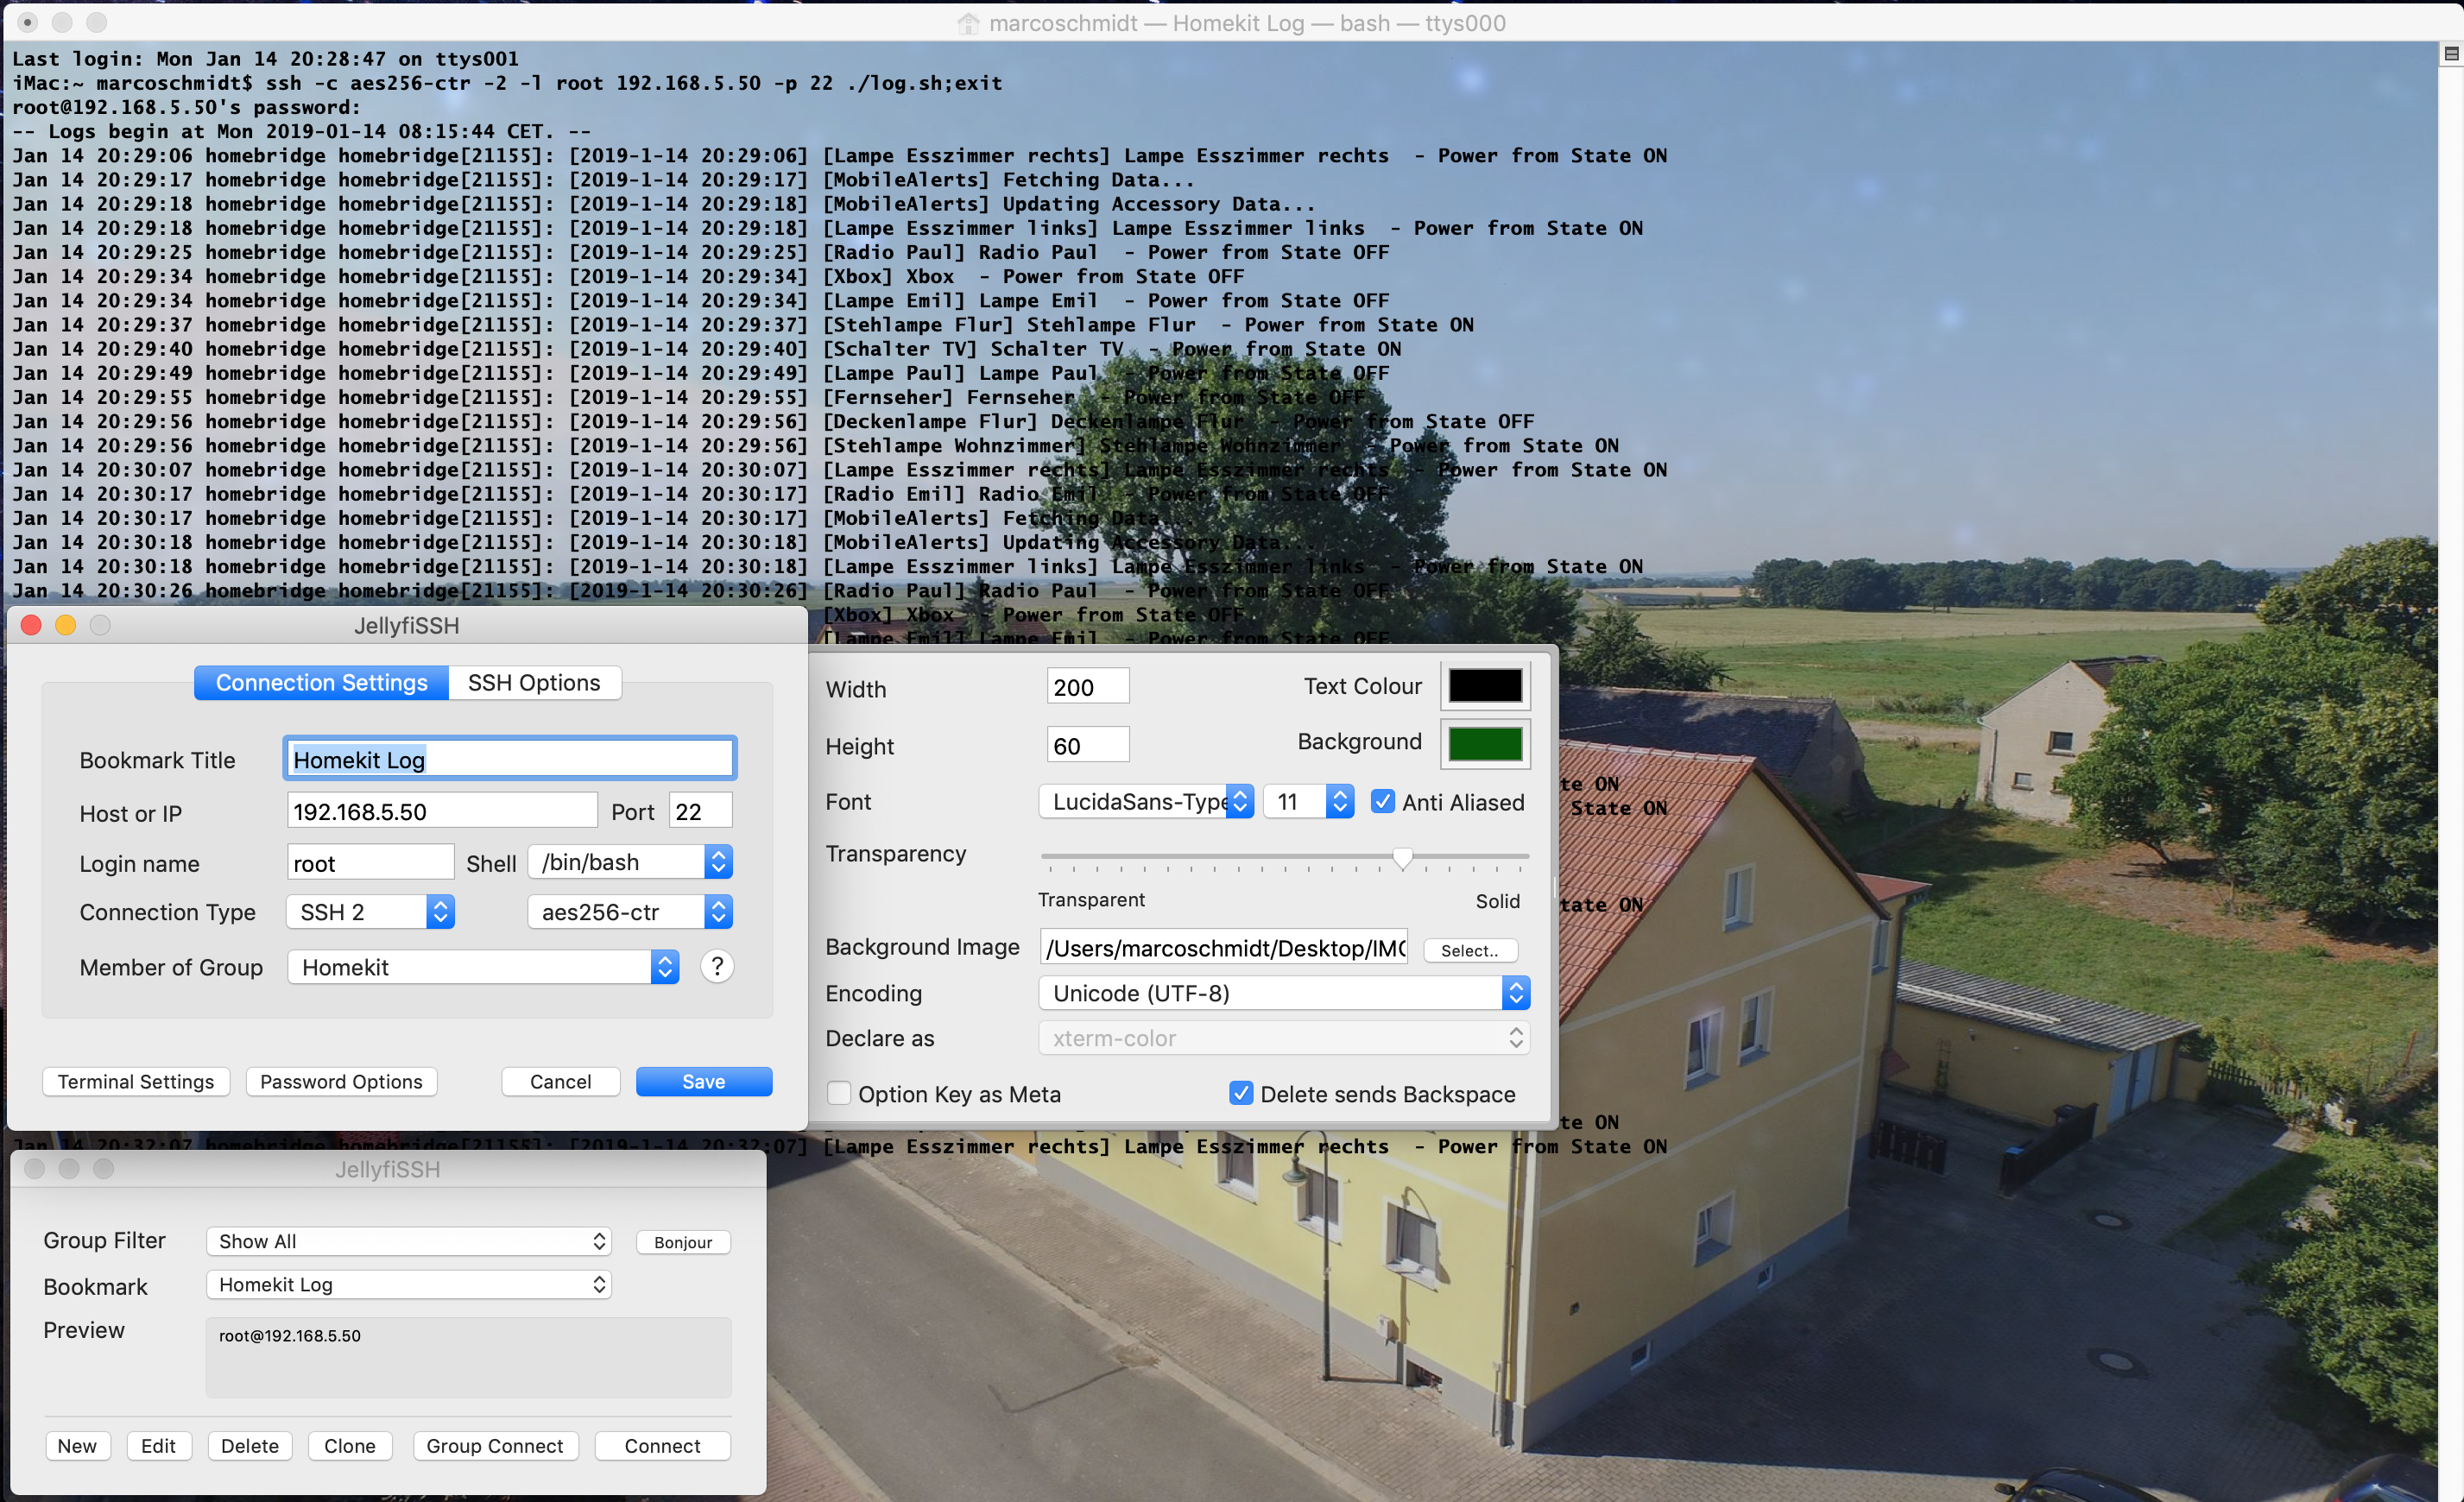The width and height of the screenshot is (2464, 1502).
Task: Enable Option Key as Meta
Action: click(839, 1093)
